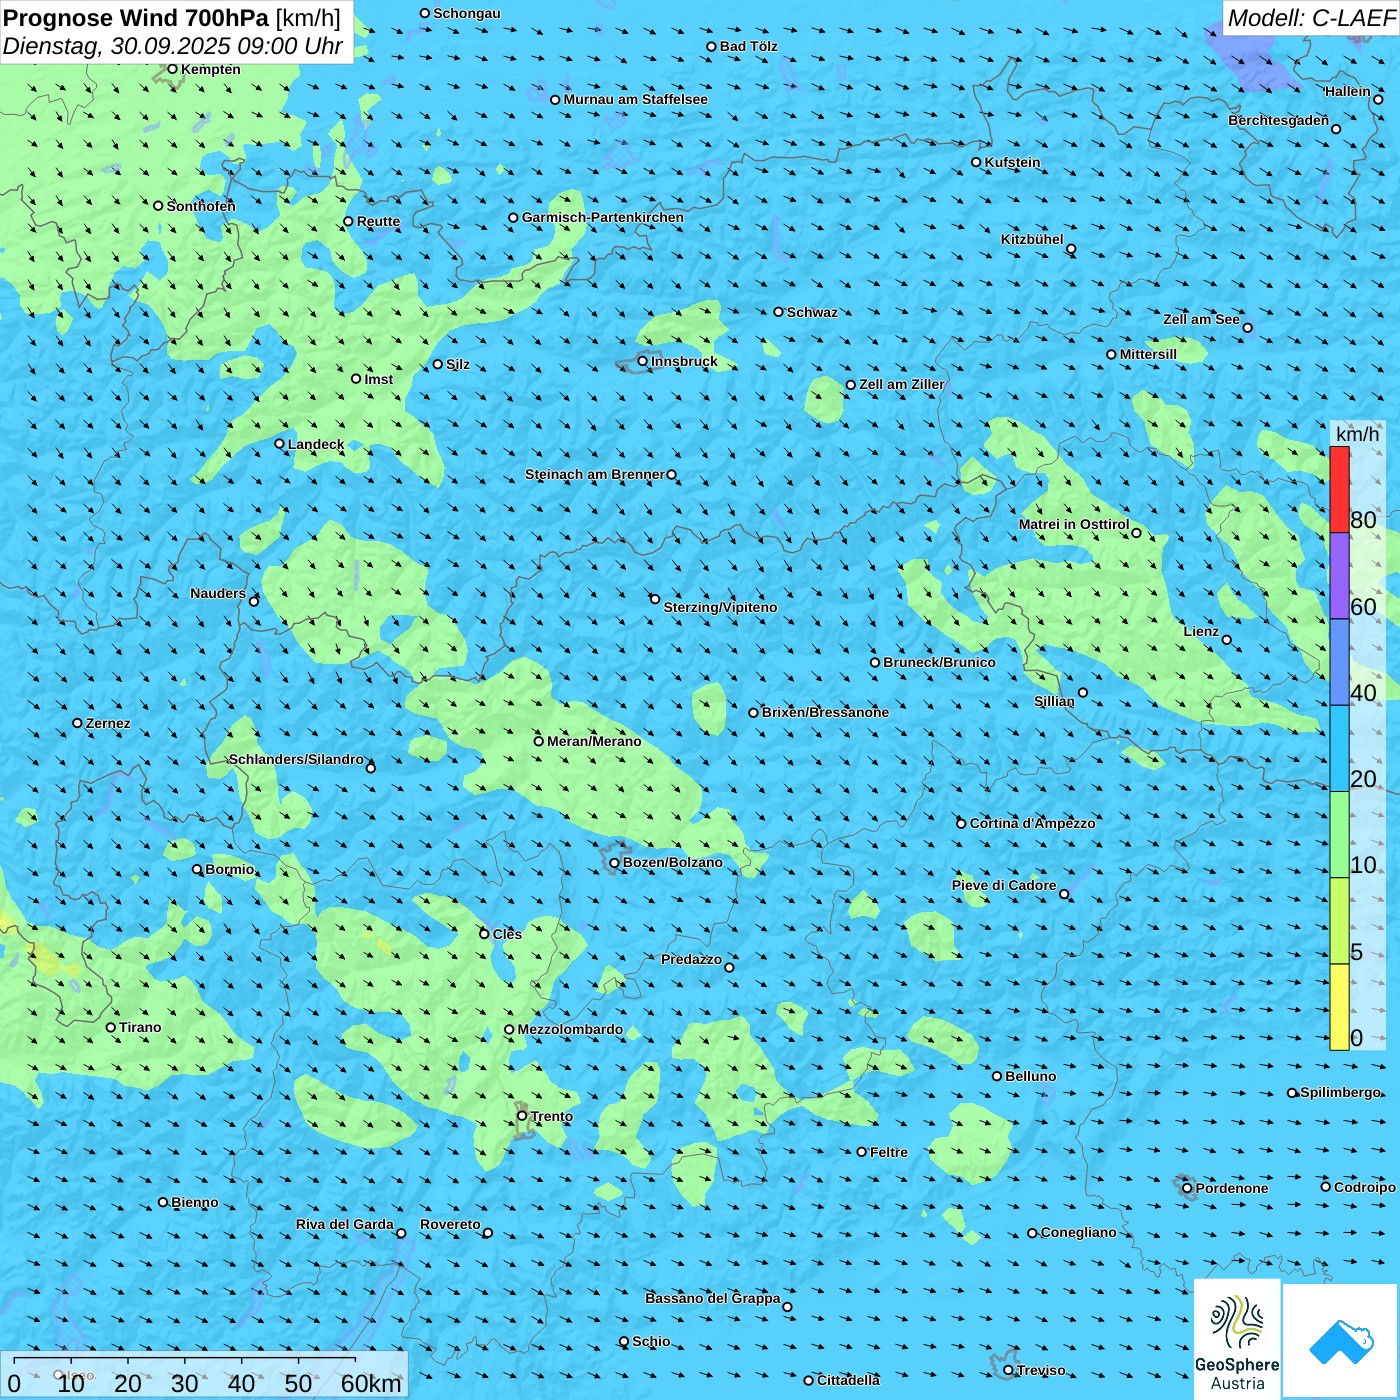This screenshot has width=1400, height=1400.
Task: Click the 'km/h' legend heading
Action: [1357, 434]
